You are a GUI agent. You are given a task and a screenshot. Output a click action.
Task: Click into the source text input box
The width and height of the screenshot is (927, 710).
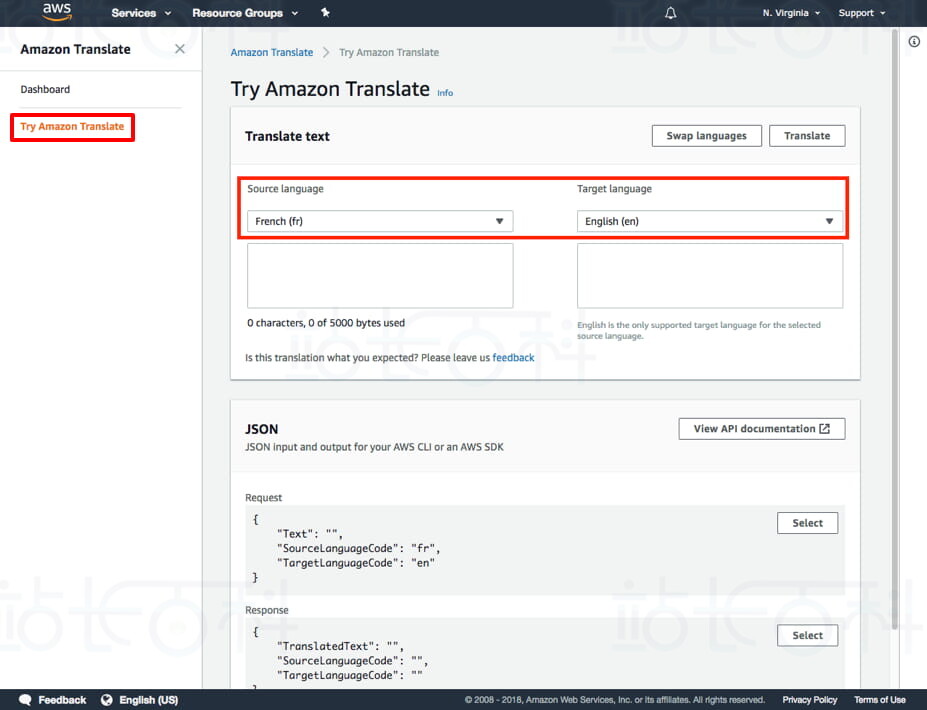click(380, 275)
